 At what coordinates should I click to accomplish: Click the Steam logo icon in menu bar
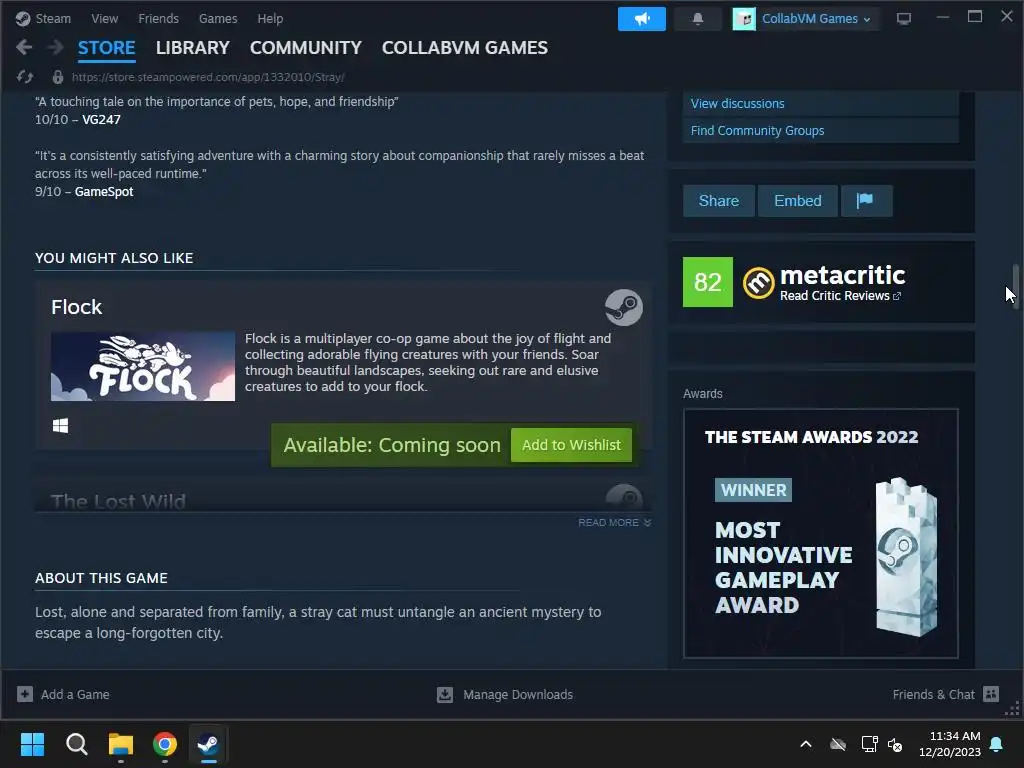(23, 18)
